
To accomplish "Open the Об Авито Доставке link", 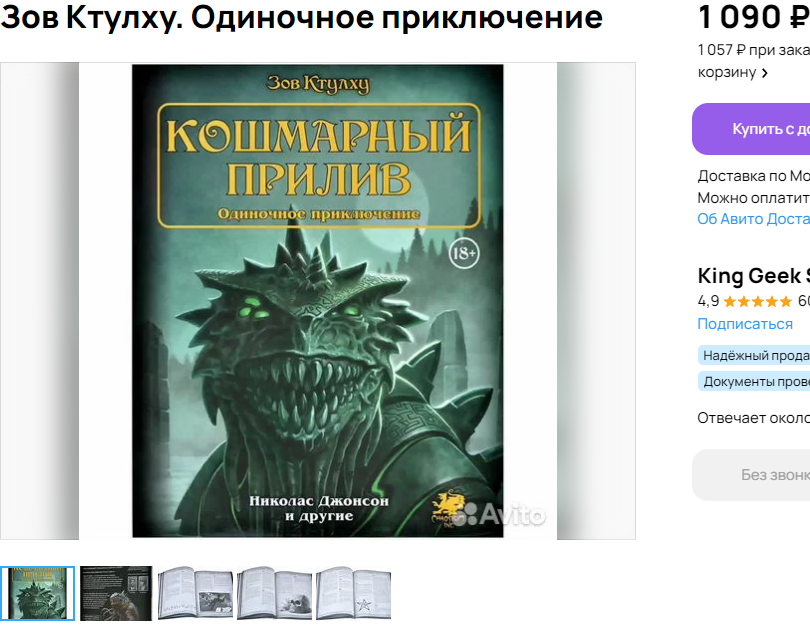I will (x=754, y=219).
